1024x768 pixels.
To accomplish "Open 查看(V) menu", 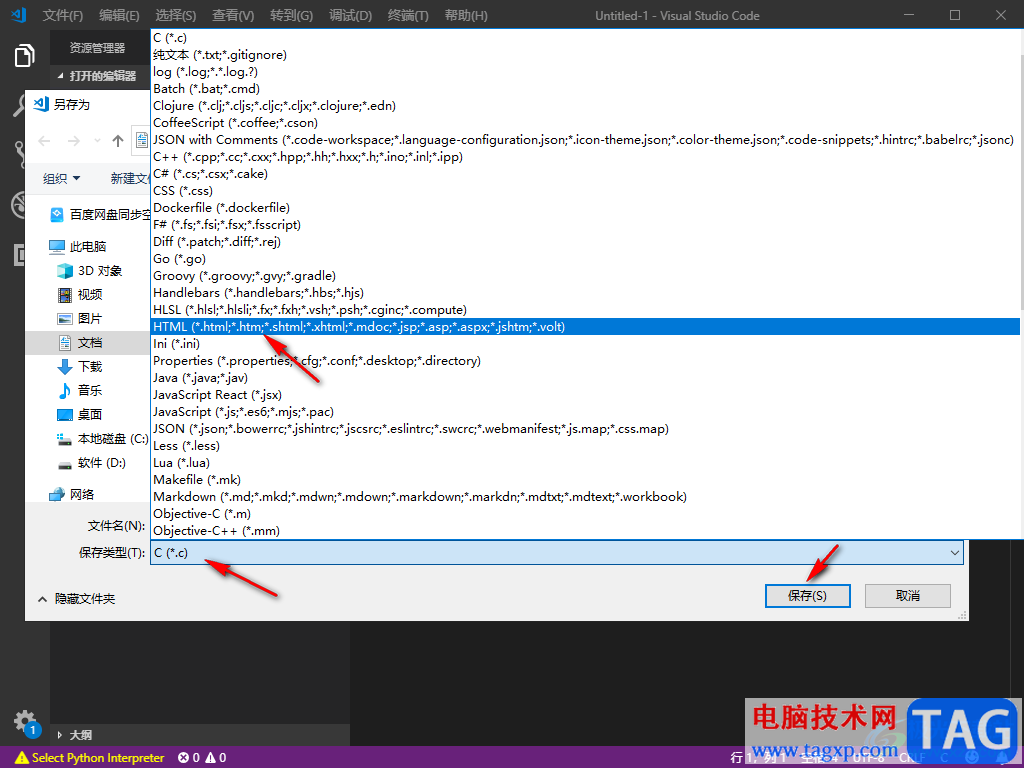I will tap(233, 16).
